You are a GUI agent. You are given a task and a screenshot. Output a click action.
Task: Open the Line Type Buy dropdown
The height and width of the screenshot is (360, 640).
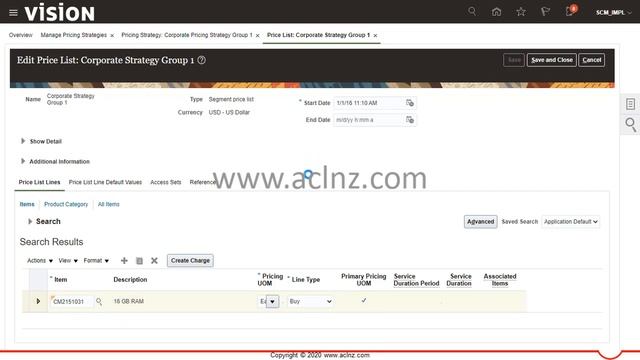(x=310, y=301)
